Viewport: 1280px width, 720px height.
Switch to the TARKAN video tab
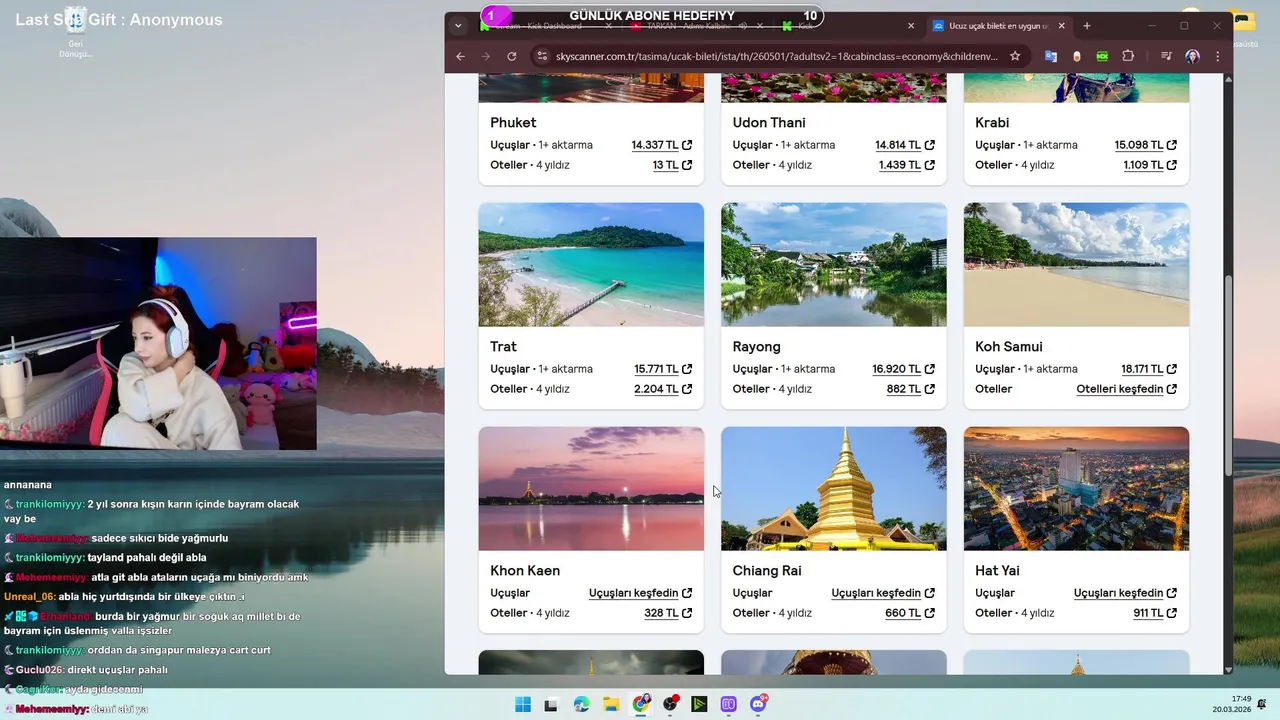(x=697, y=26)
